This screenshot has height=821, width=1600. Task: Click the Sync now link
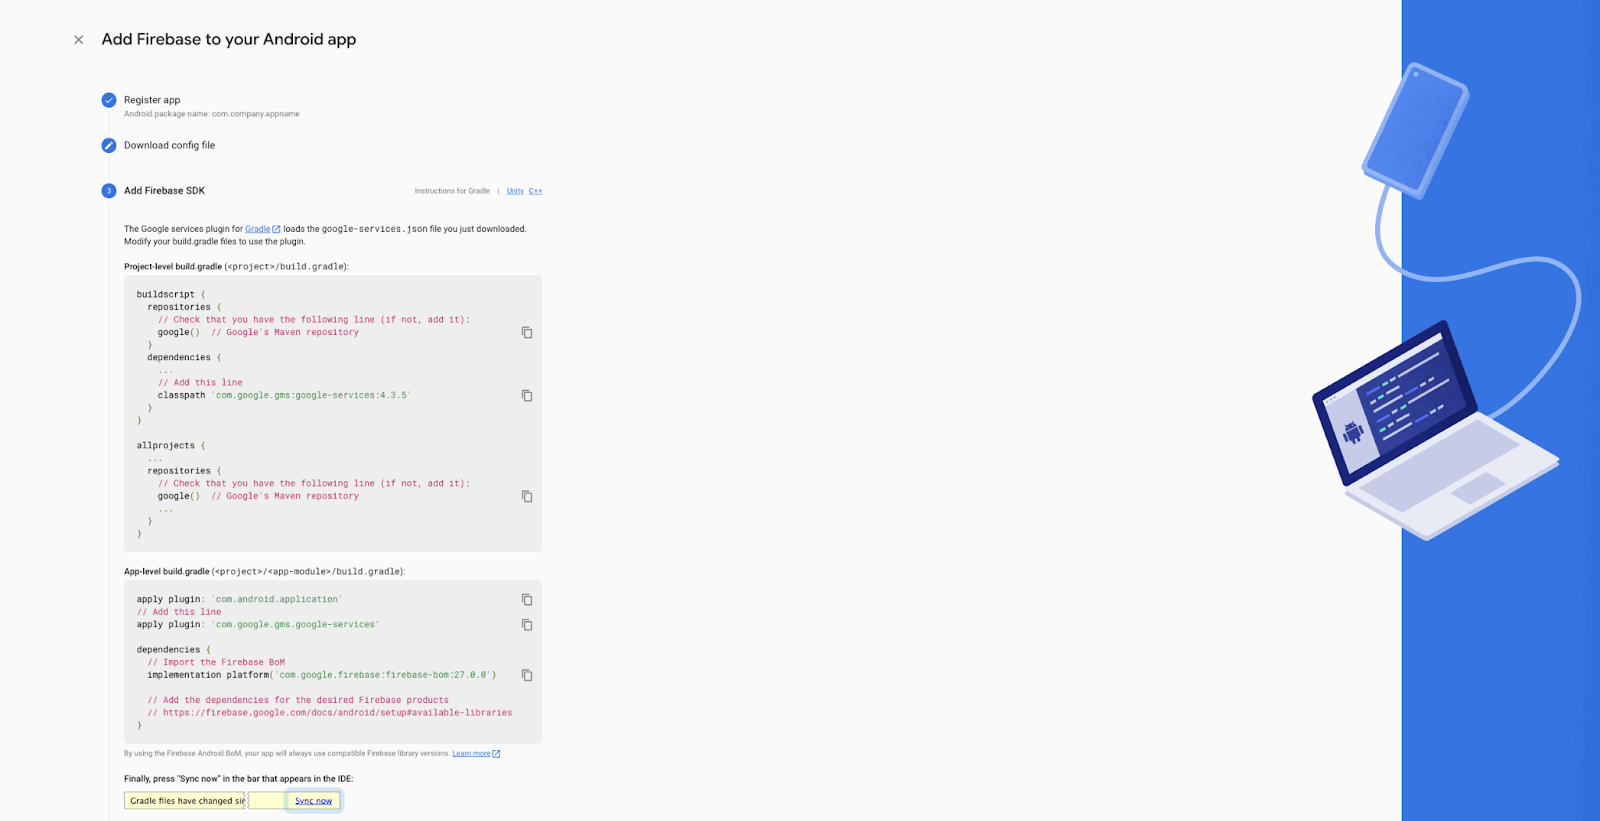pos(313,801)
